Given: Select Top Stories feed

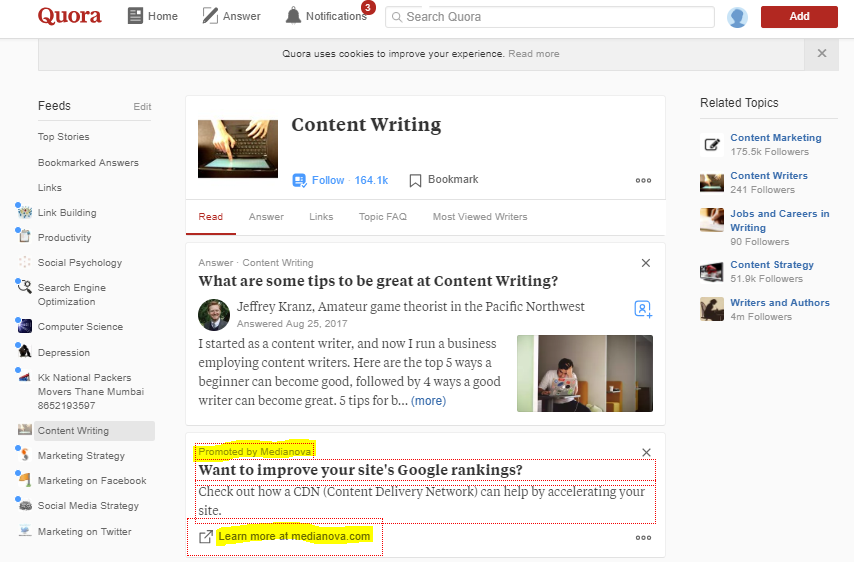Looking at the screenshot, I should click(64, 137).
